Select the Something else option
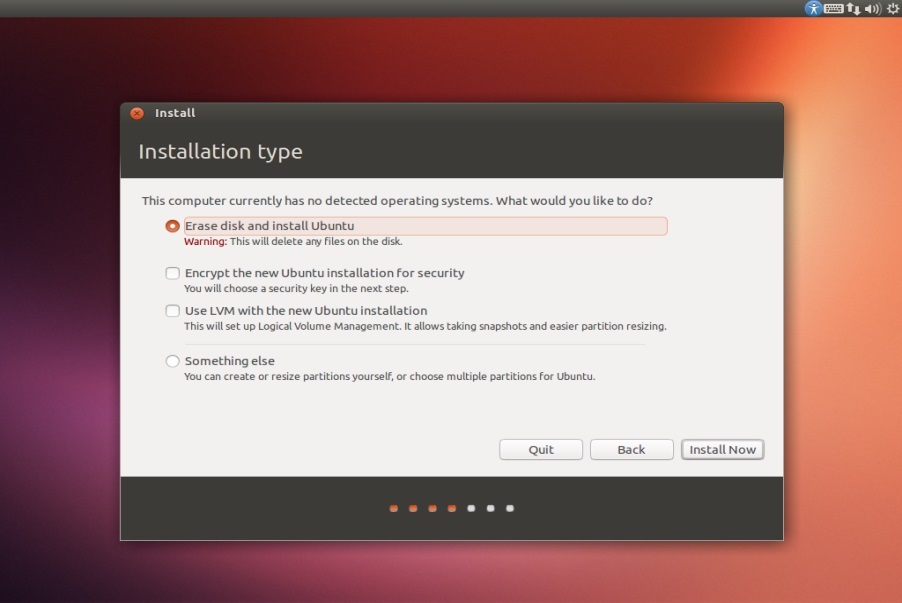902x603 pixels. [173, 361]
